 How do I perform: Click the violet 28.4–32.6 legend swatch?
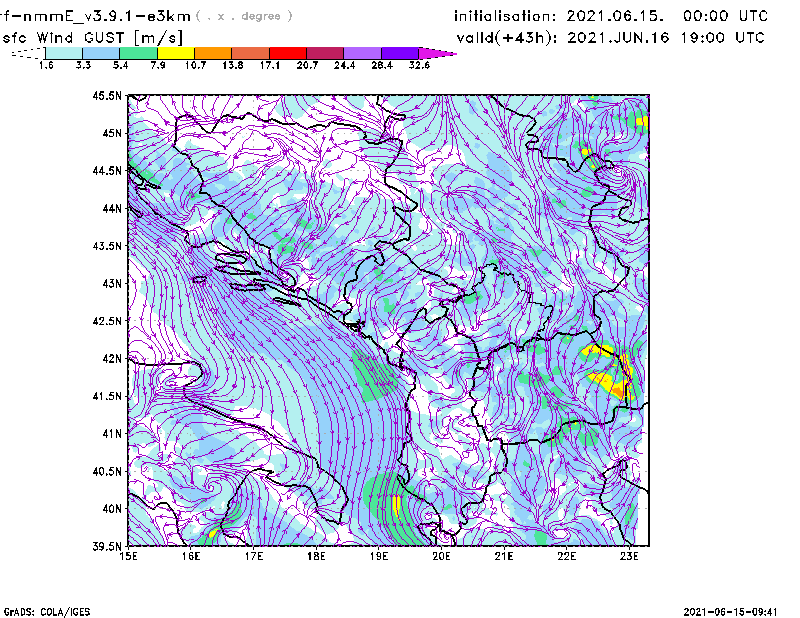[x=400, y=53]
